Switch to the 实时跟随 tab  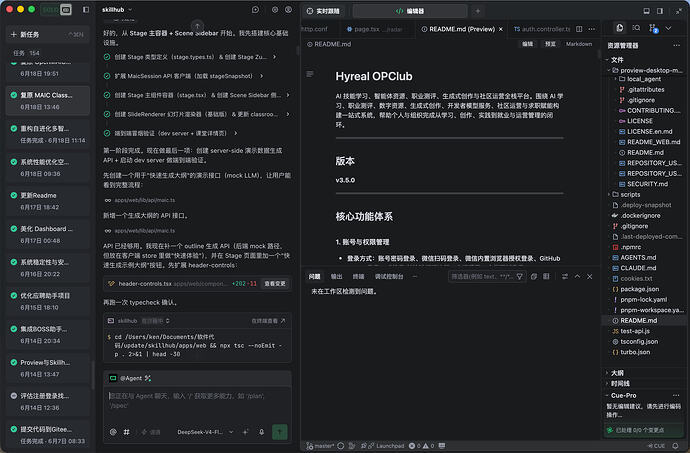click(323, 11)
